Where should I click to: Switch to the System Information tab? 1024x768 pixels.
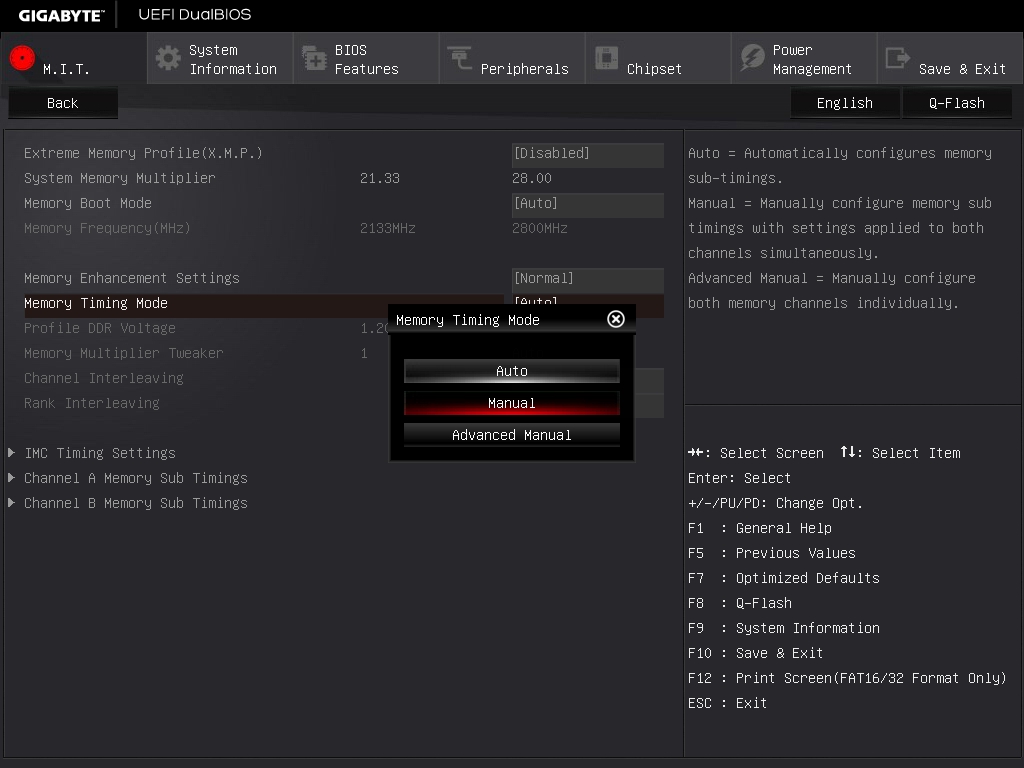point(220,59)
